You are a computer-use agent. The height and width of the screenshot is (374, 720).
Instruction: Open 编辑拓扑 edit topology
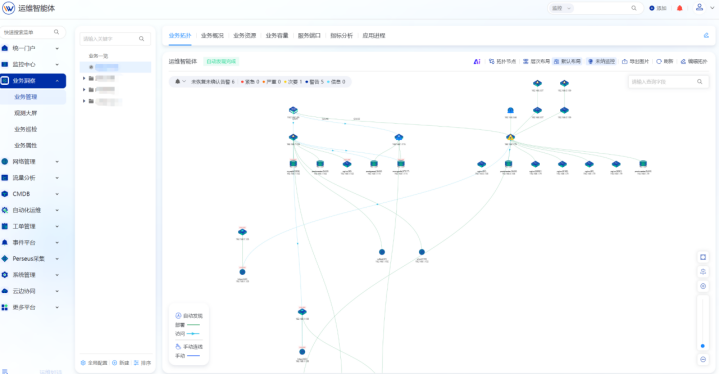point(694,62)
